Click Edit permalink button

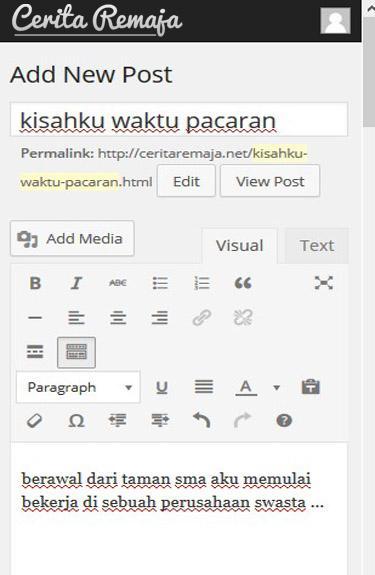coord(186,181)
